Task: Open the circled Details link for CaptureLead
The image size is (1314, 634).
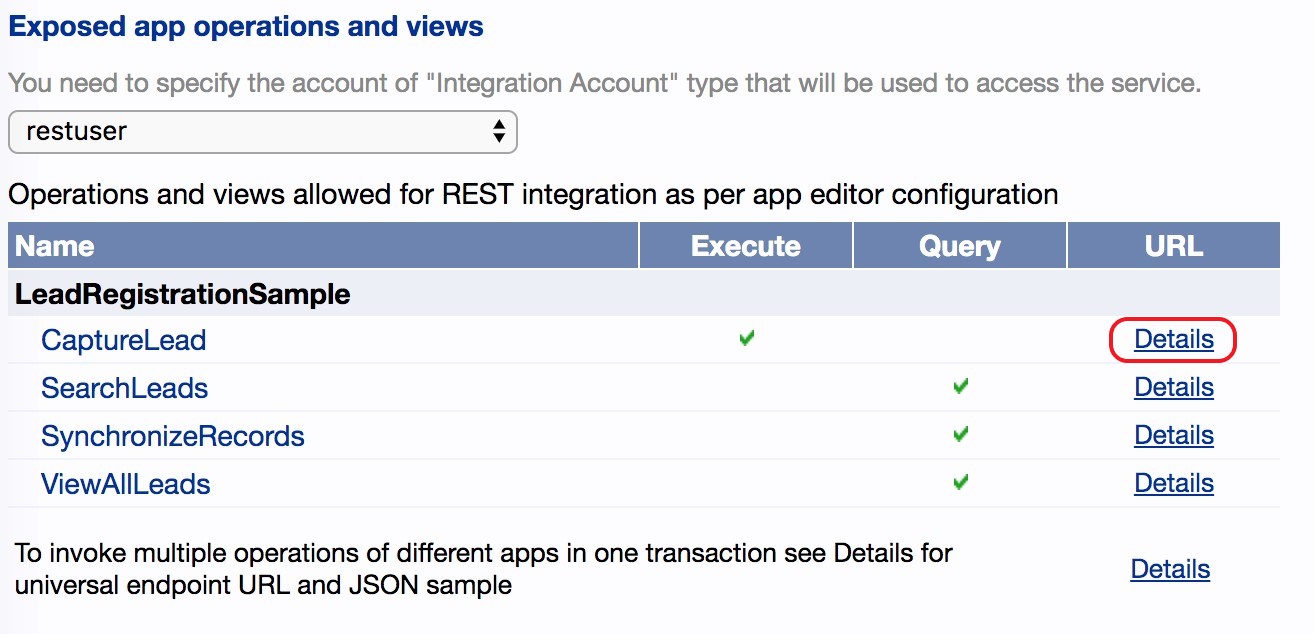Action: pos(1173,340)
